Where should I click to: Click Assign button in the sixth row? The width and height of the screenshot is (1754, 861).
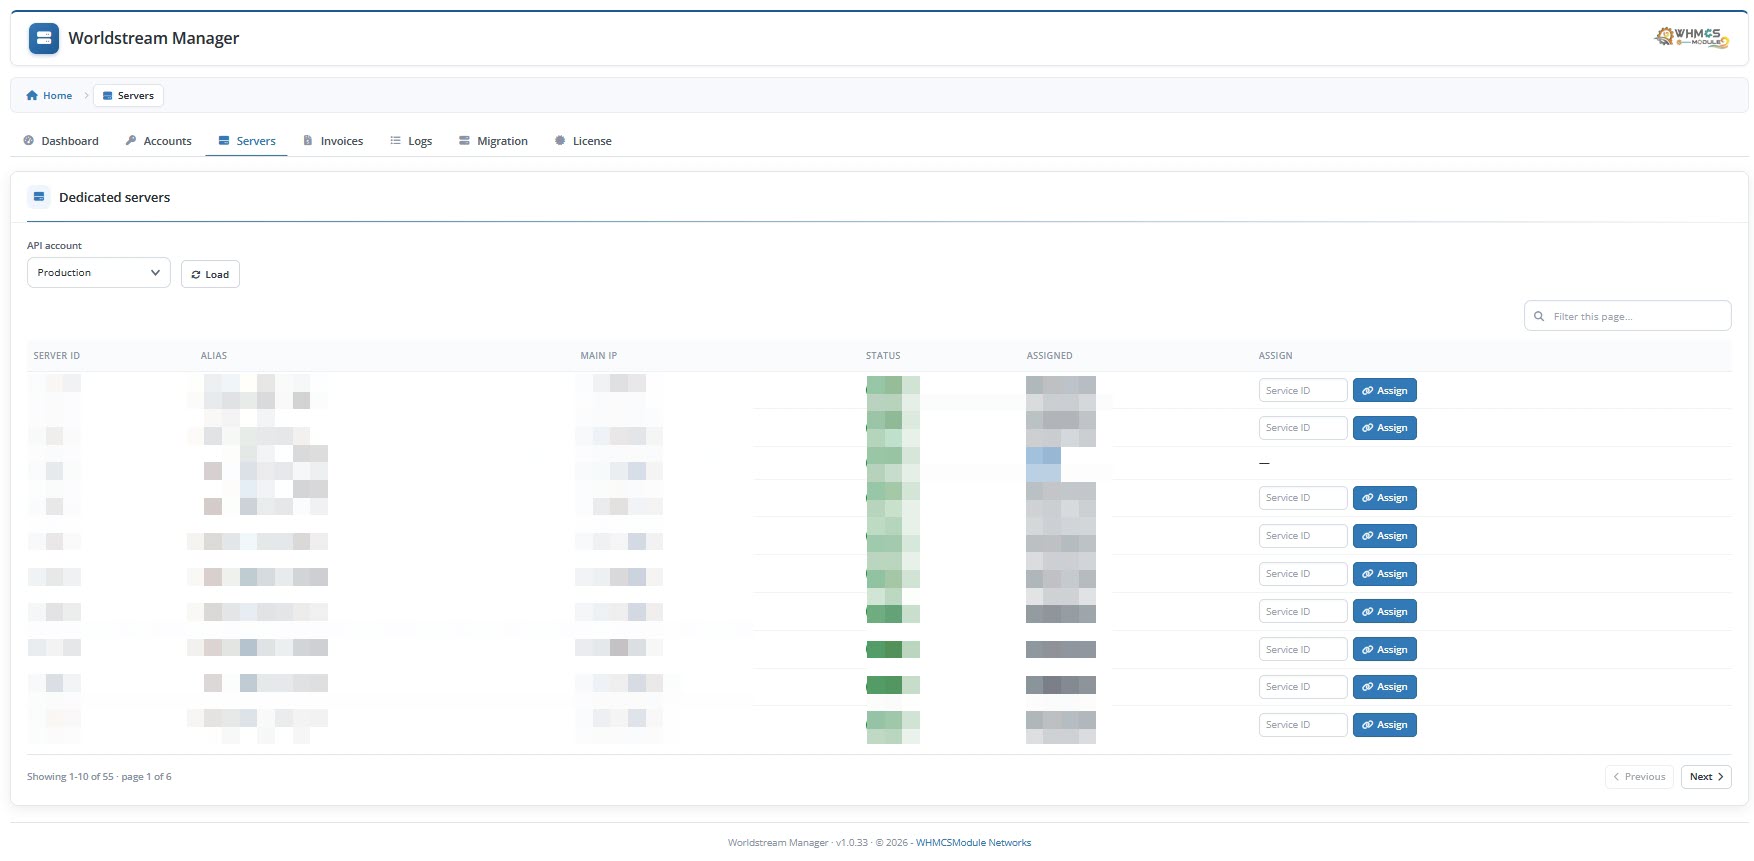(1385, 574)
